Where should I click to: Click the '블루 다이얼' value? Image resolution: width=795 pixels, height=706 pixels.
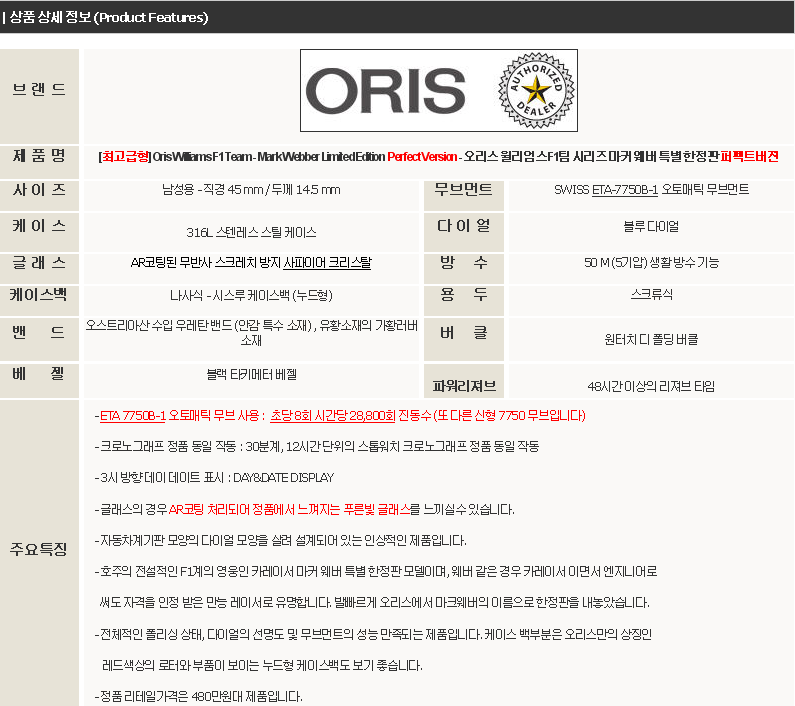pyautogui.click(x=651, y=226)
